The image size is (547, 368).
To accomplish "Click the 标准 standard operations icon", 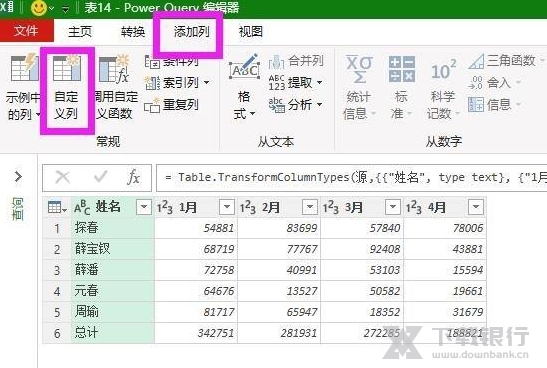I will [x=402, y=69].
